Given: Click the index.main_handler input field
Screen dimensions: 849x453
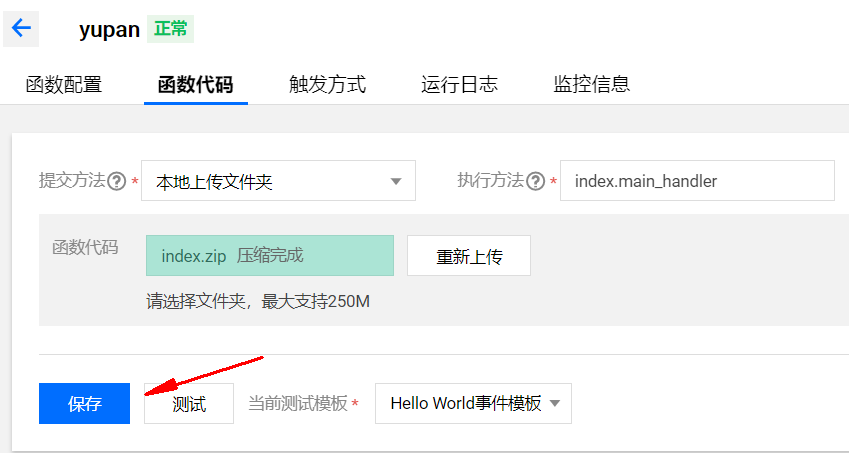Looking at the screenshot, I should (696, 182).
